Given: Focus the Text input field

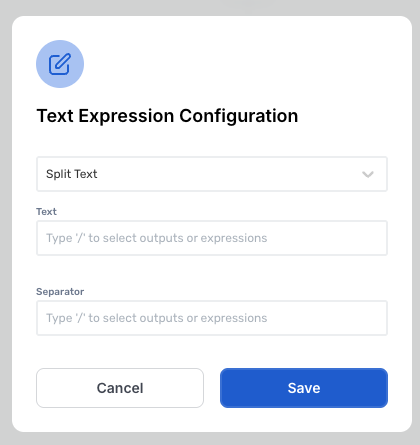Looking at the screenshot, I should click(x=212, y=238).
